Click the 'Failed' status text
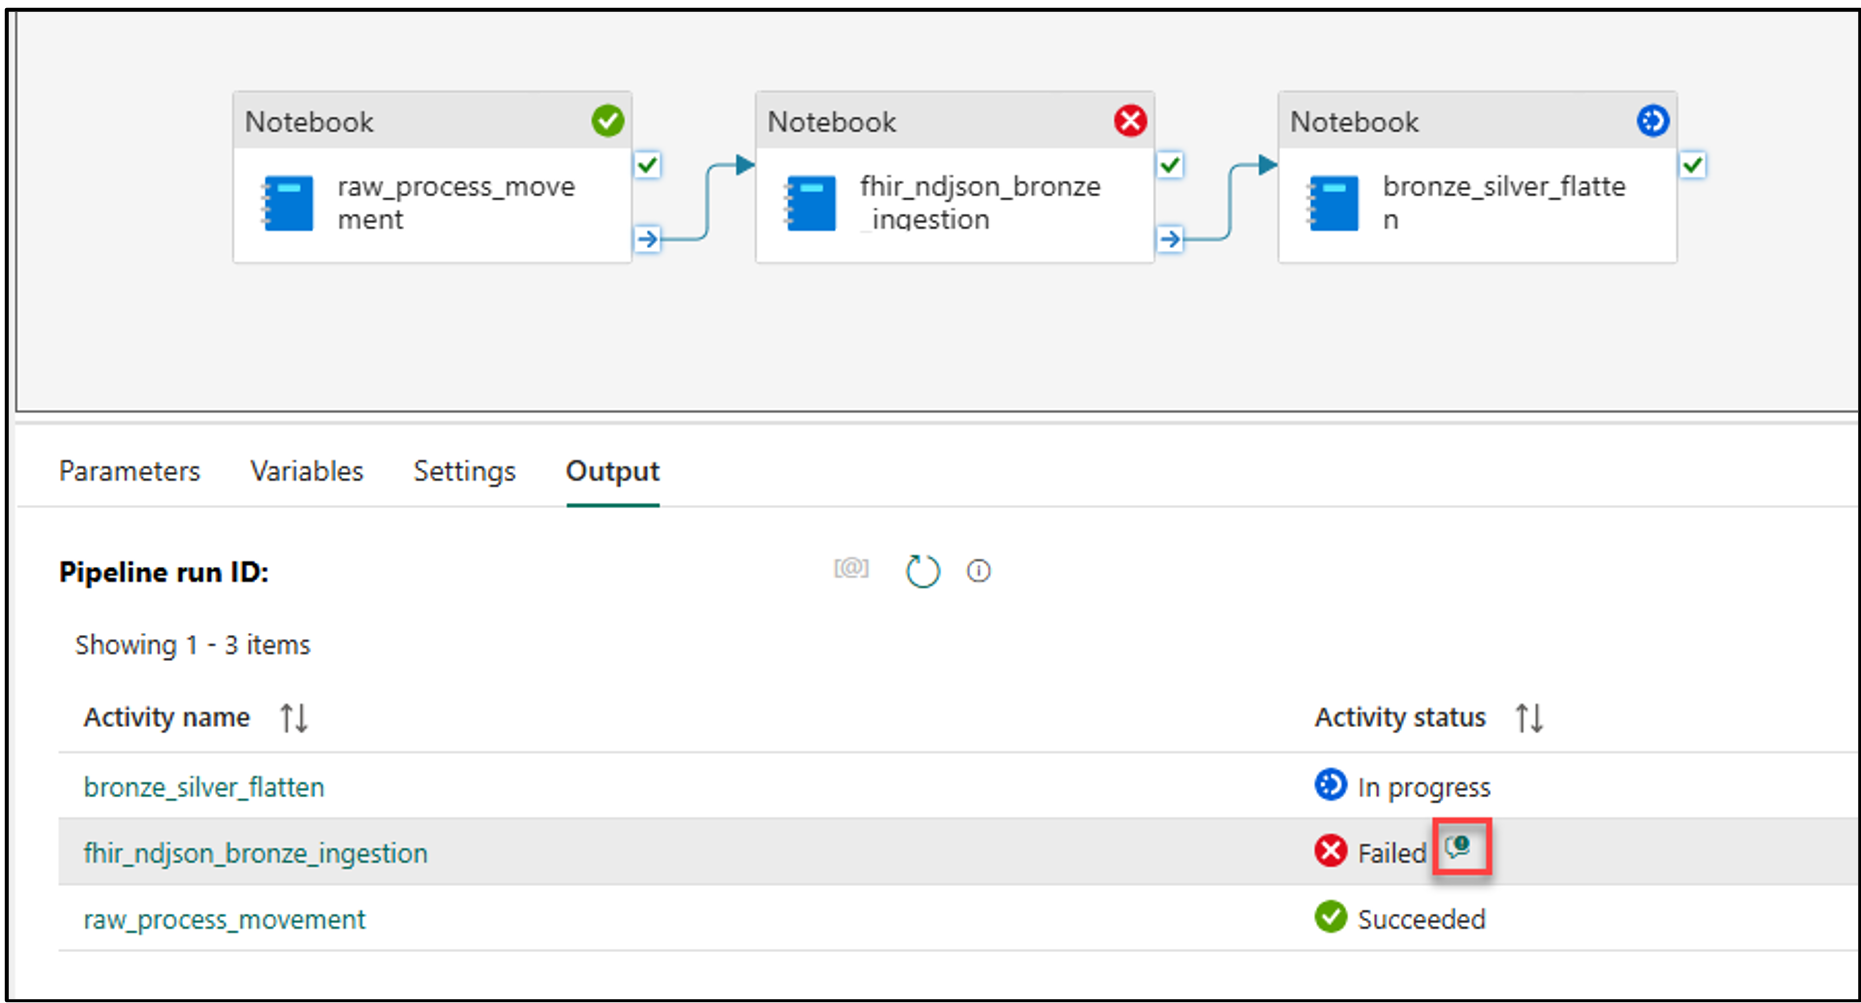 point(1392,853)
